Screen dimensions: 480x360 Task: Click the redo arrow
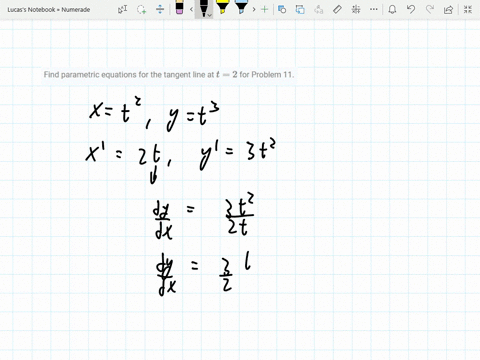[430, 9]
